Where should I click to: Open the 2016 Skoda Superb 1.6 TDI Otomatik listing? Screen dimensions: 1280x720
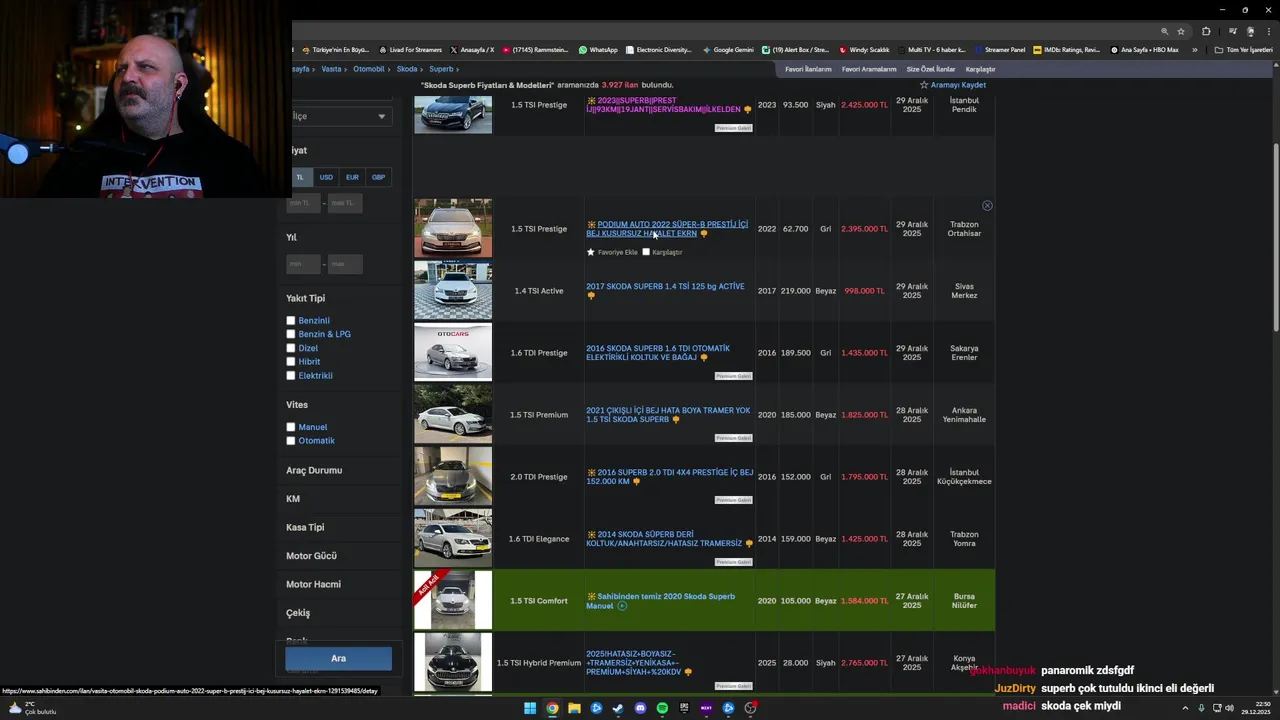[658, 352]
